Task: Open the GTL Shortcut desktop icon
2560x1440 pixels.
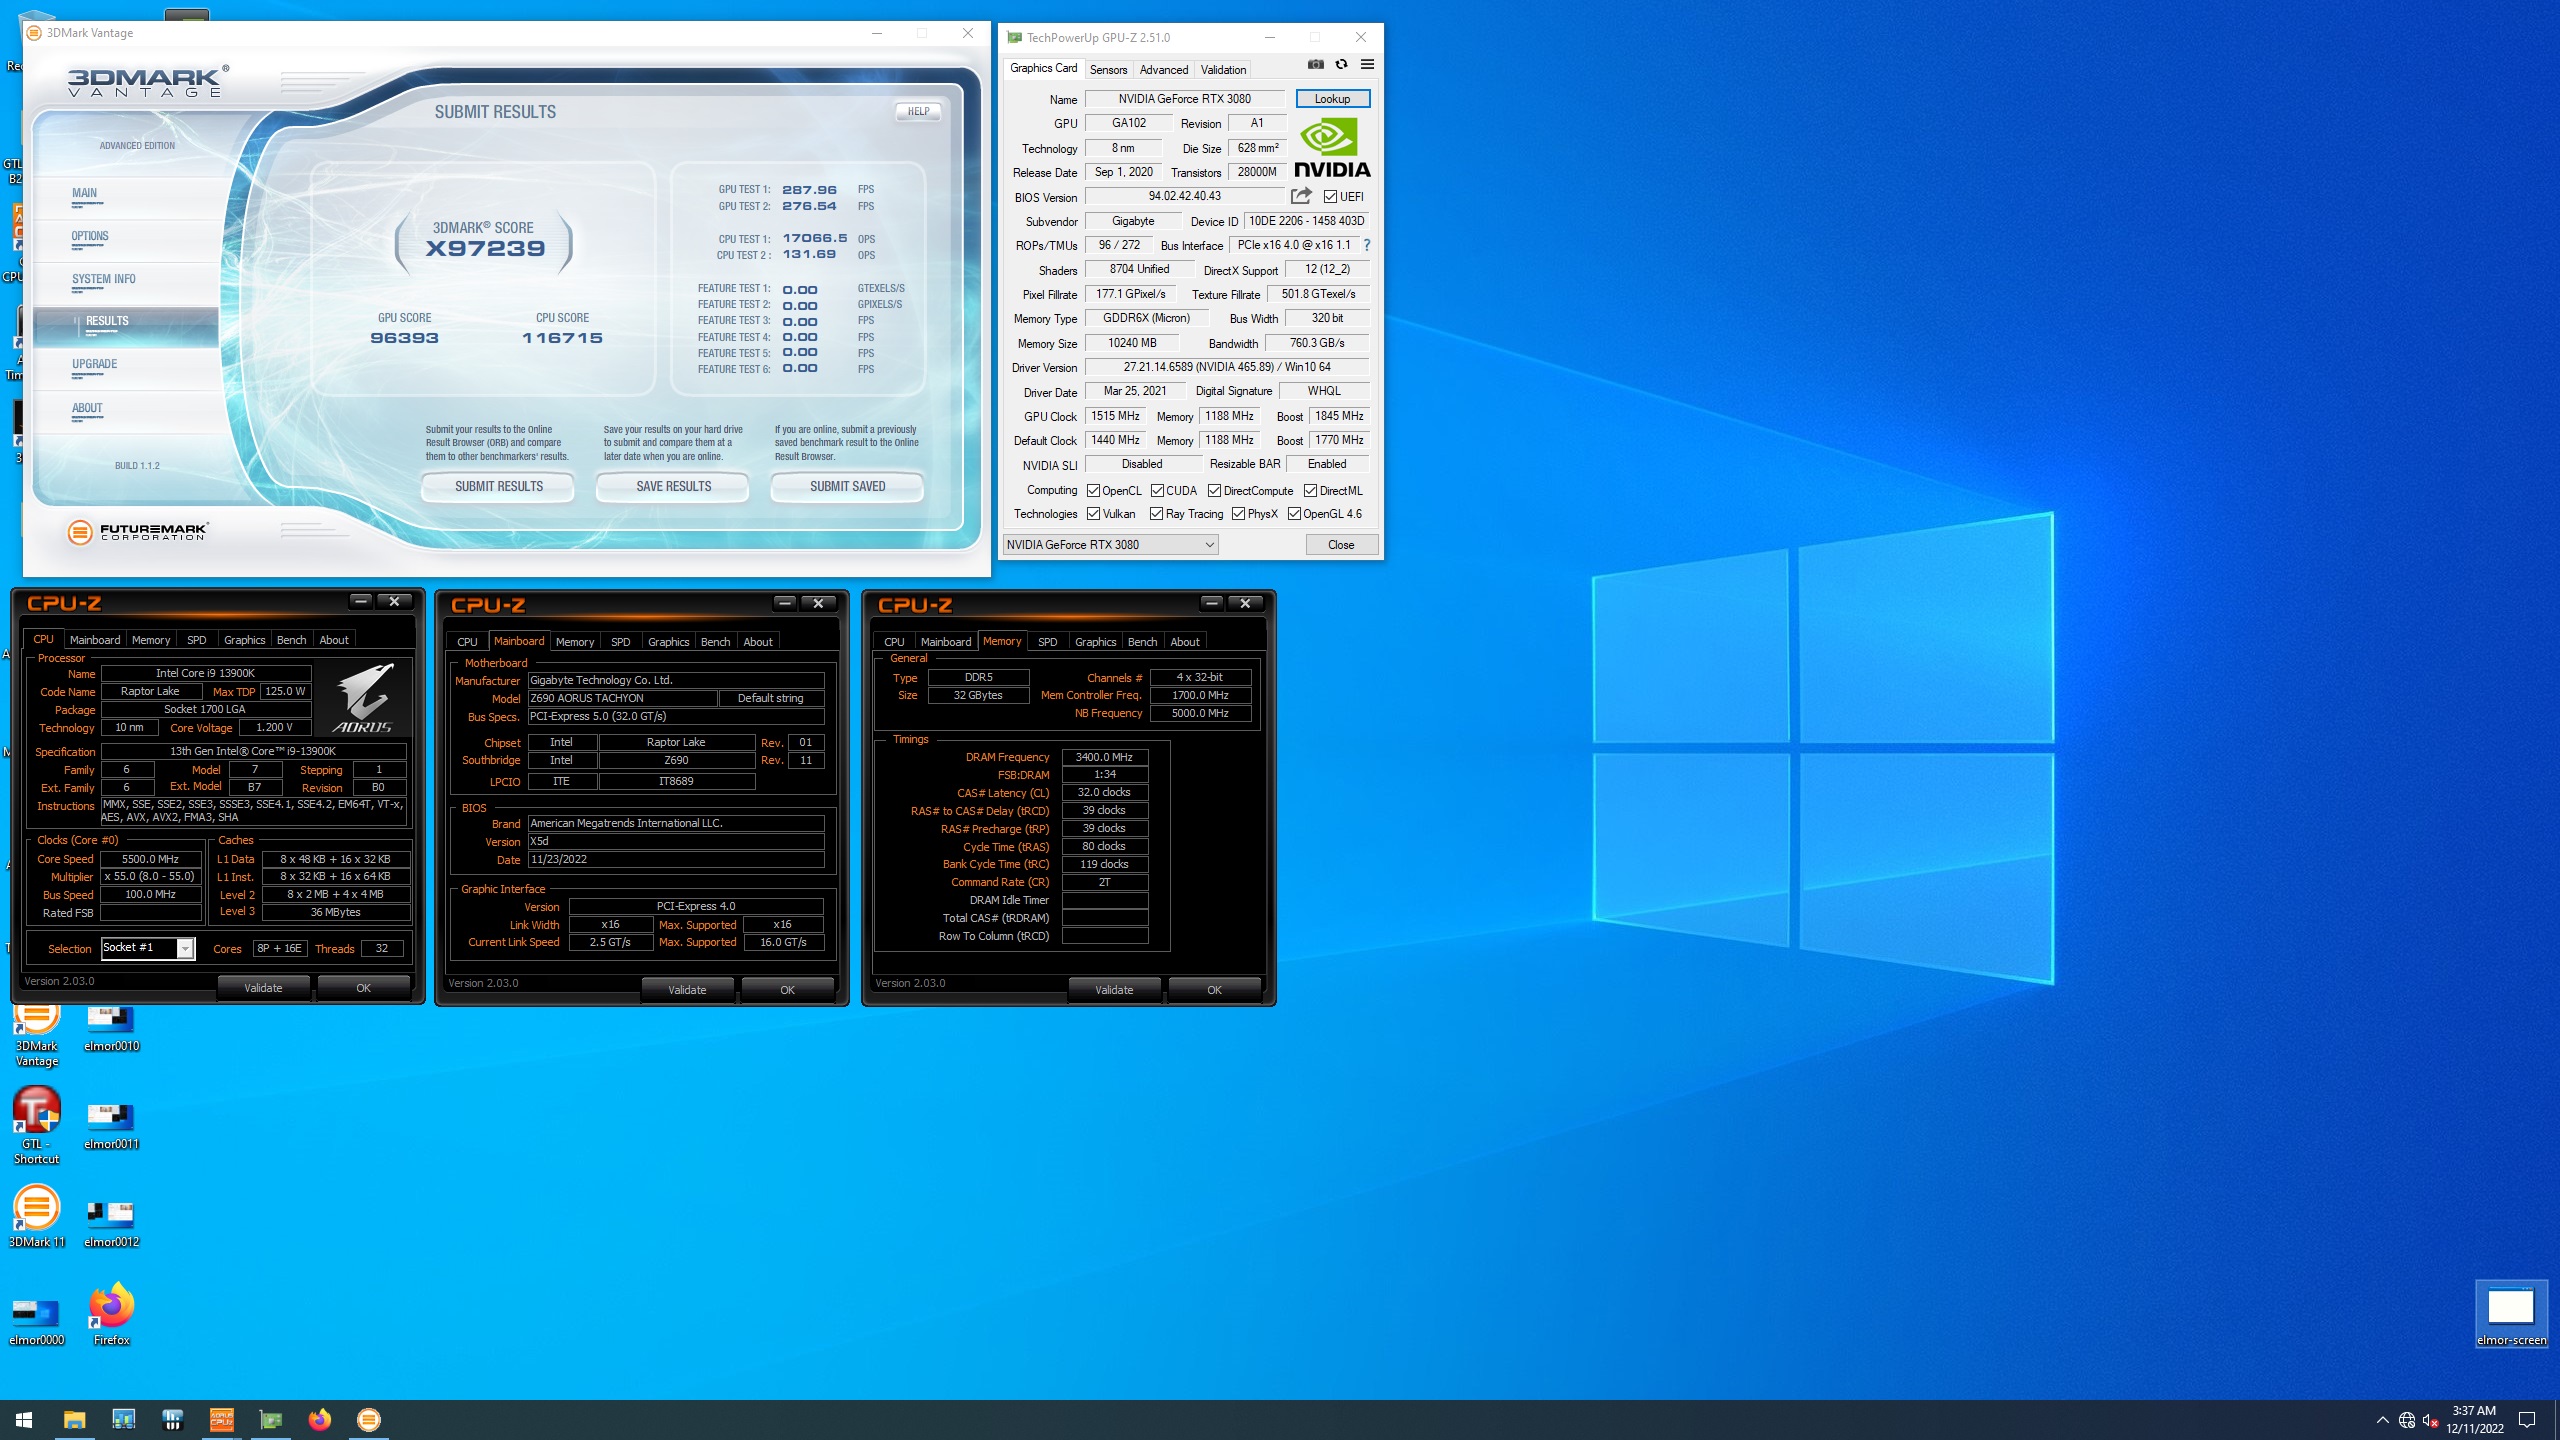Action: tap(37, 1125)
